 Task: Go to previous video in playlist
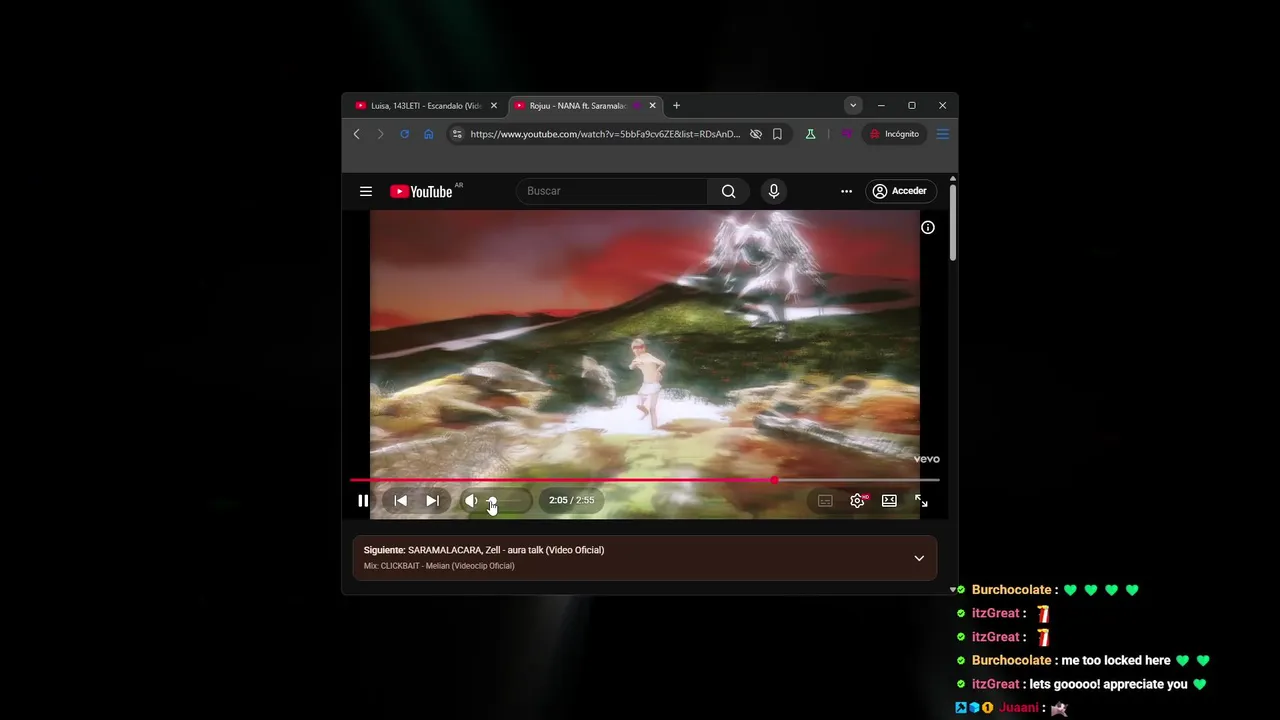tap(400, 501)
